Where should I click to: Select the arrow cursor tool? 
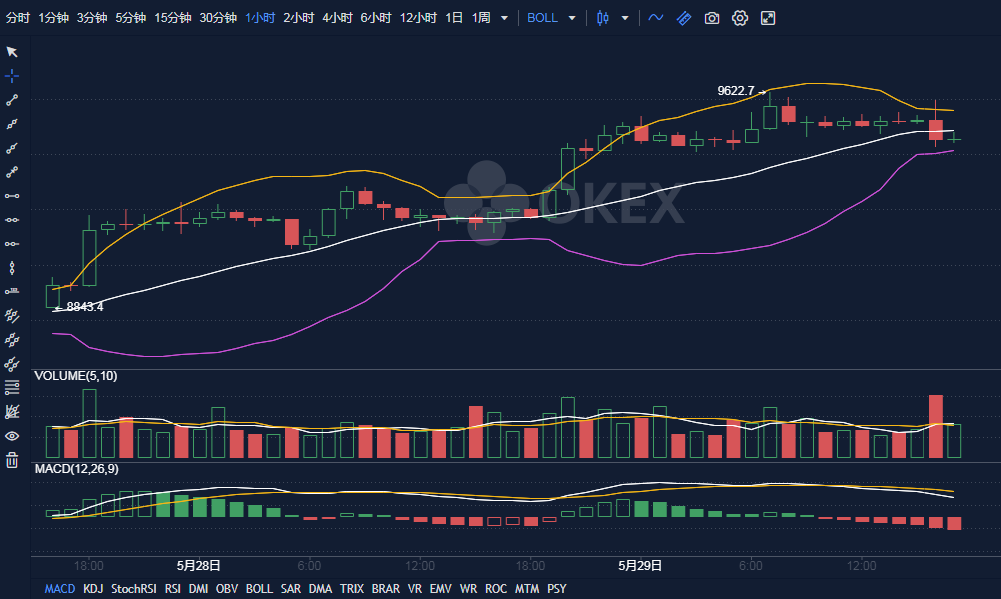[11, 52]
